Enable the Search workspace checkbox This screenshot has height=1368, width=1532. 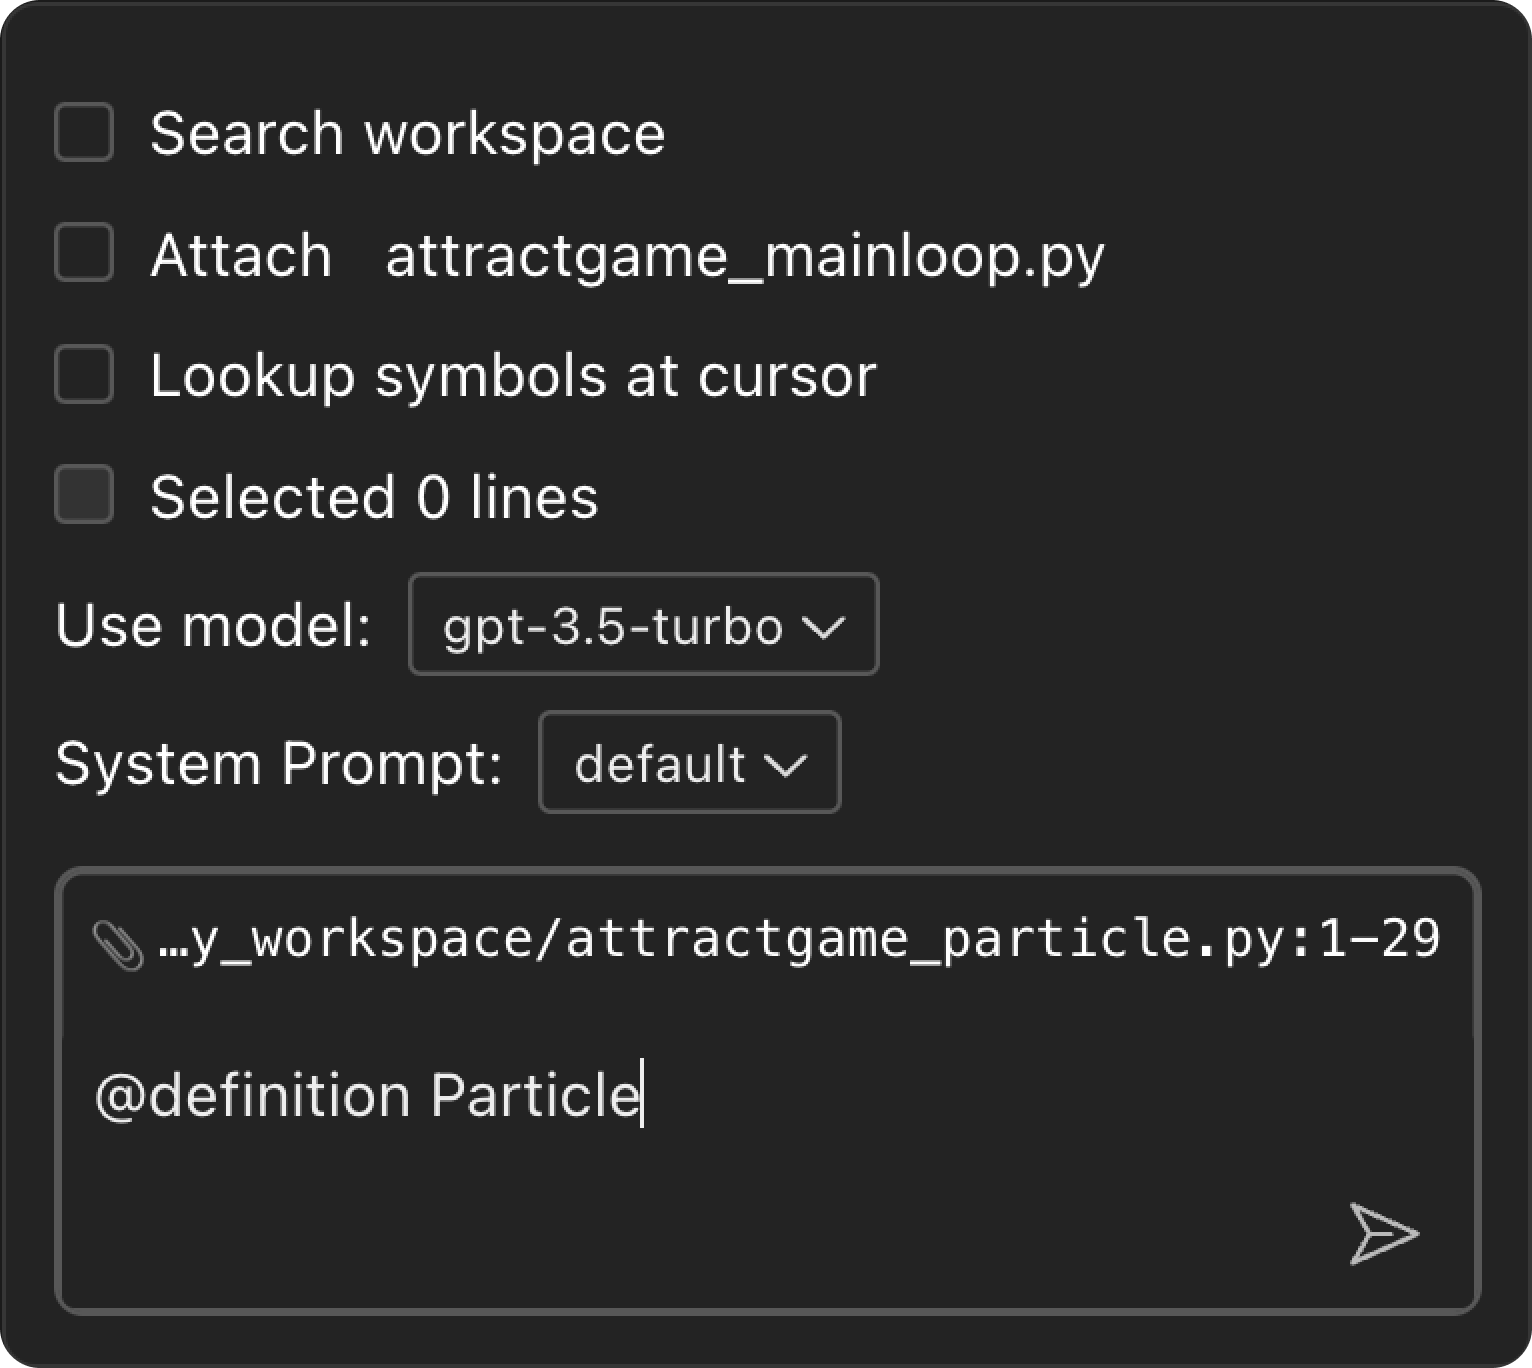point(84,132)
